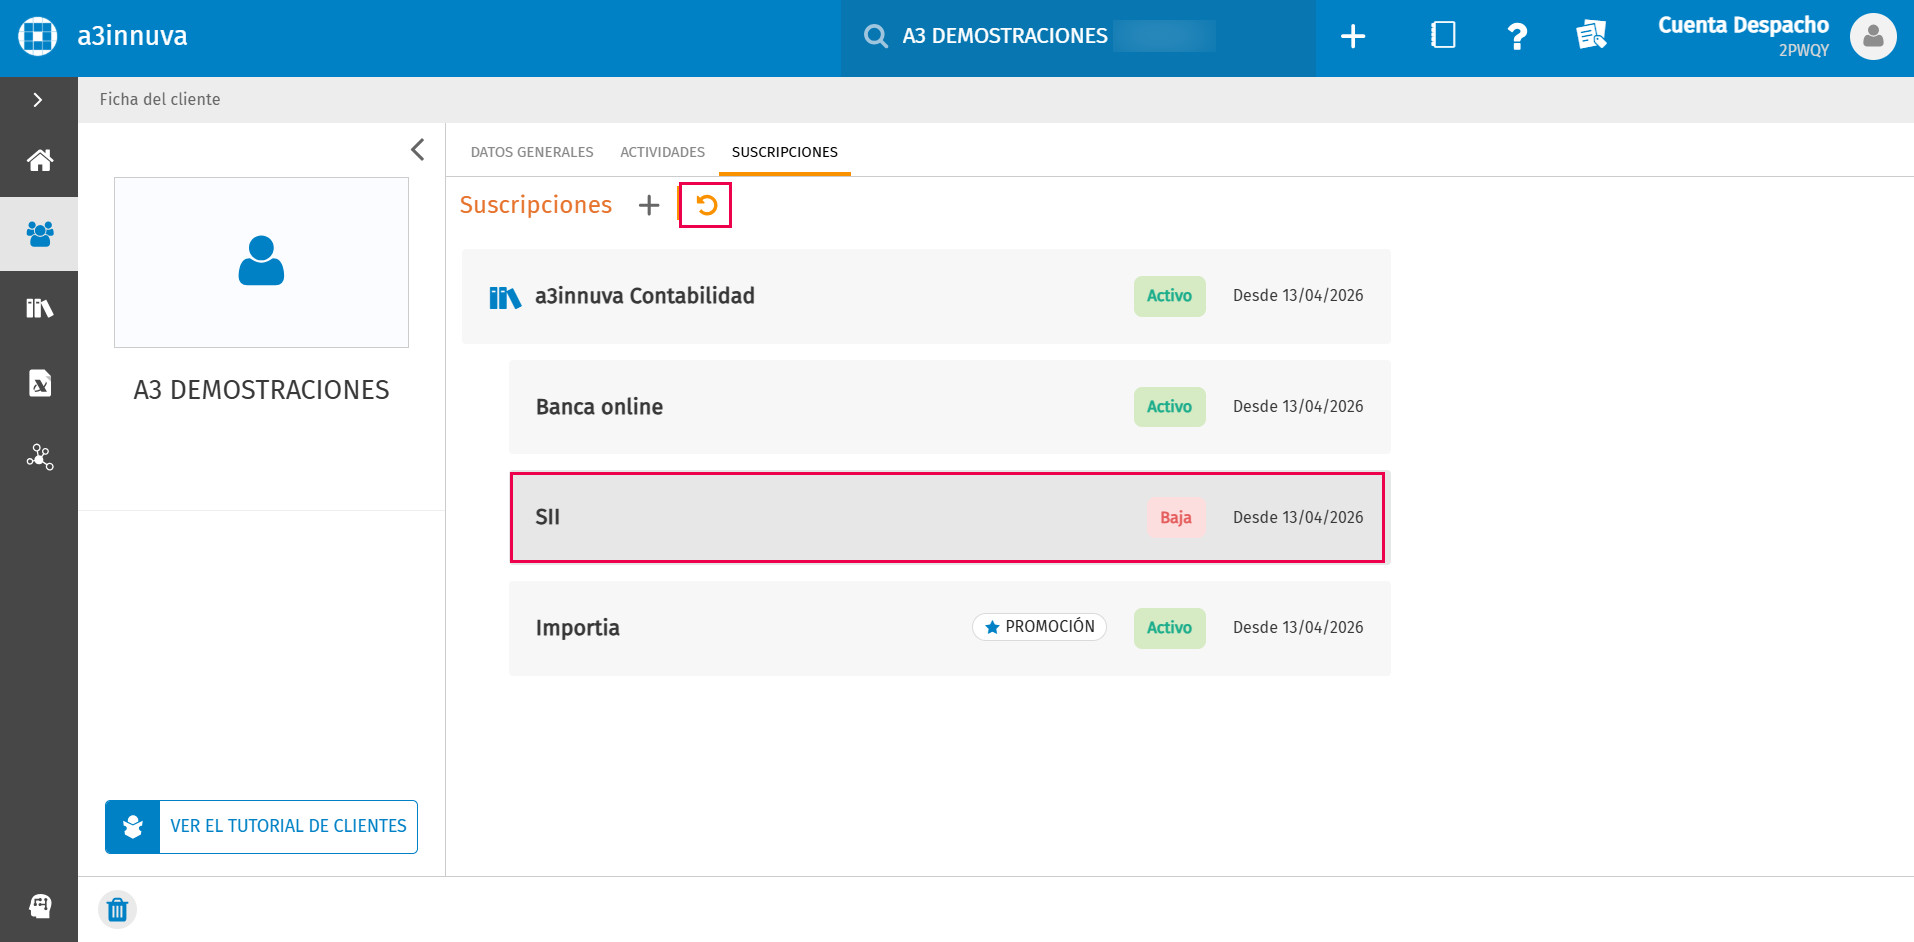Open document icon in sidebar
The height and width of the screenshot is (942, 1914).
coord(39,383)
